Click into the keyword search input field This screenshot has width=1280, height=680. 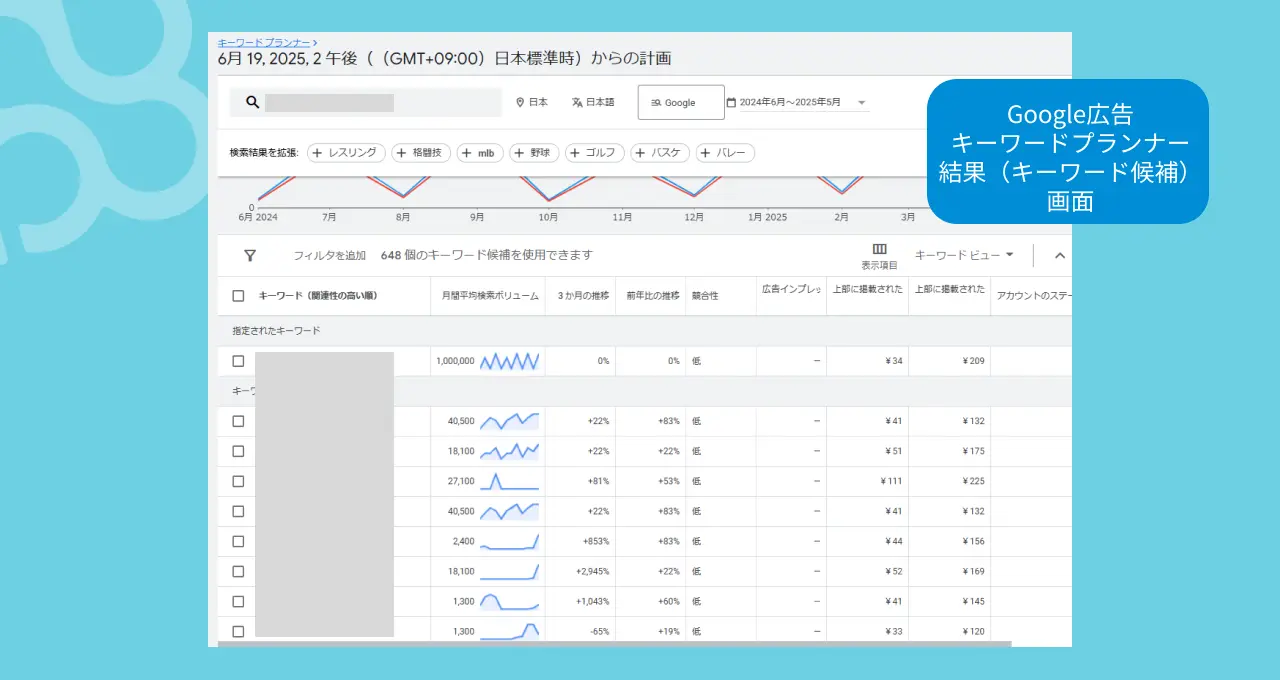(x=365, y=102)
